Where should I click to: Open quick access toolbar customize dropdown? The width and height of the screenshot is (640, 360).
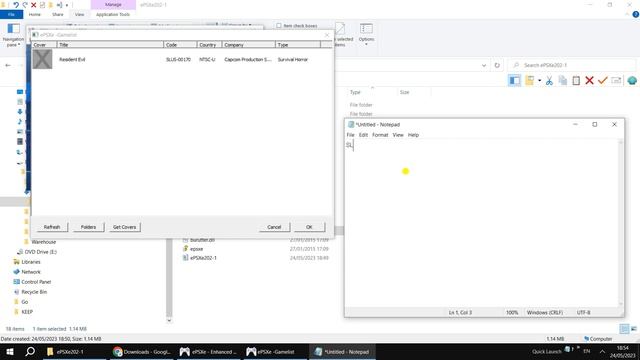click(x=67, y=5)
